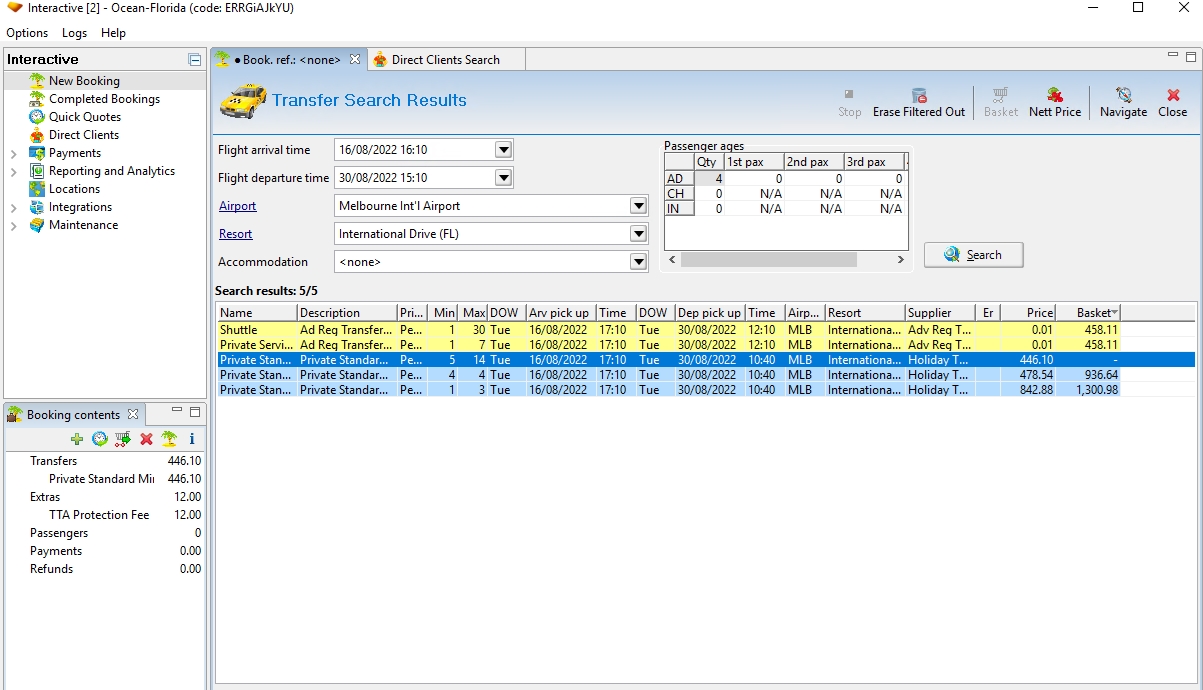This screenshot has height=690, width=1203.
Task: Click the red cross icon in Booking contents
Action: click(x=146, y=439)
